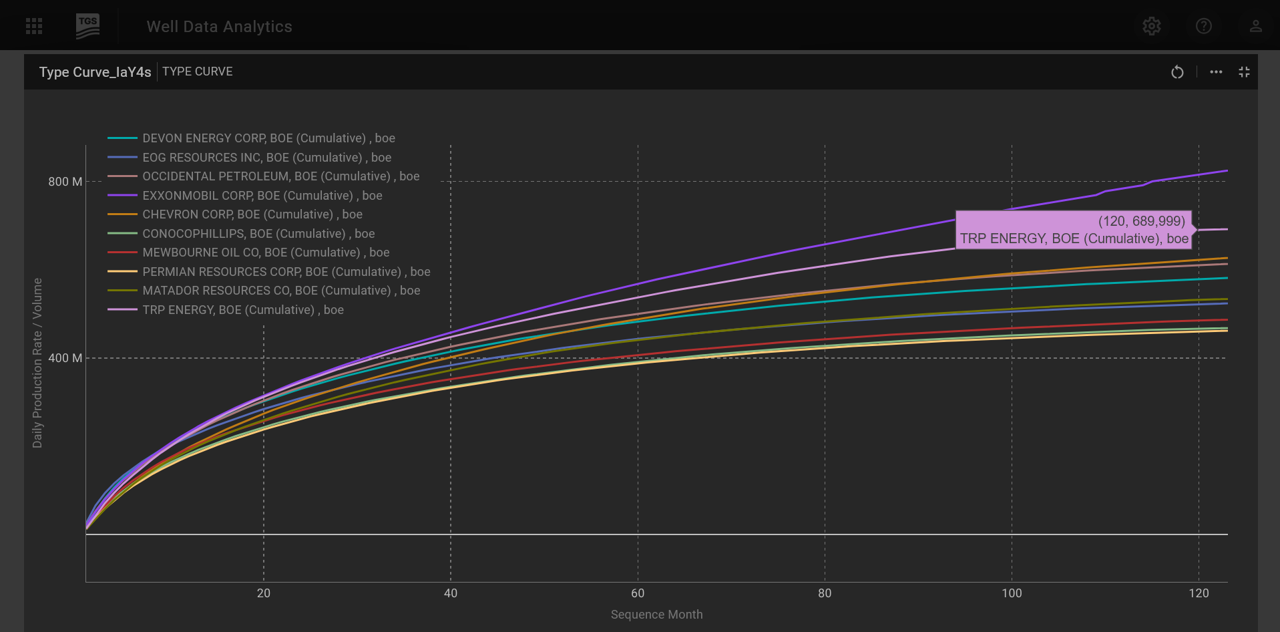Click the TYPE CURVE label in header
Viewport: 1280px width, 632px height.
[x=197, y=72]
